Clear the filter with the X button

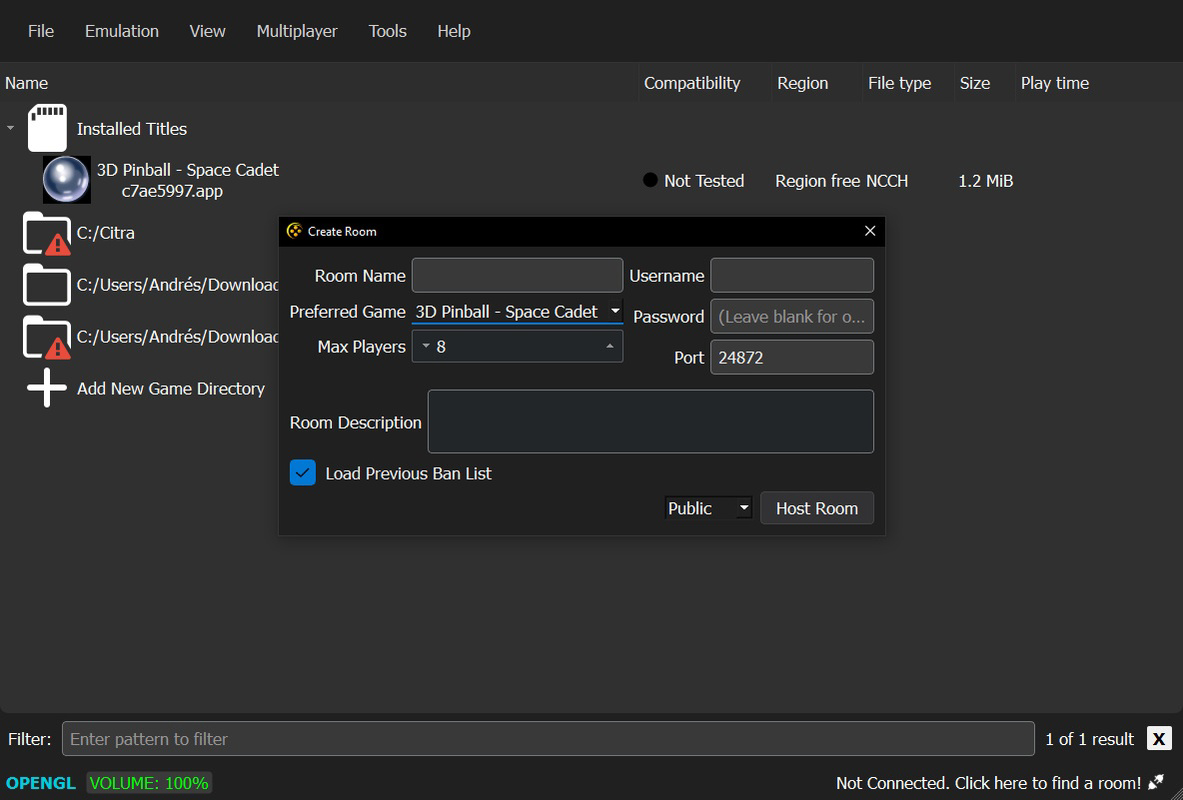pos(1159,738)
